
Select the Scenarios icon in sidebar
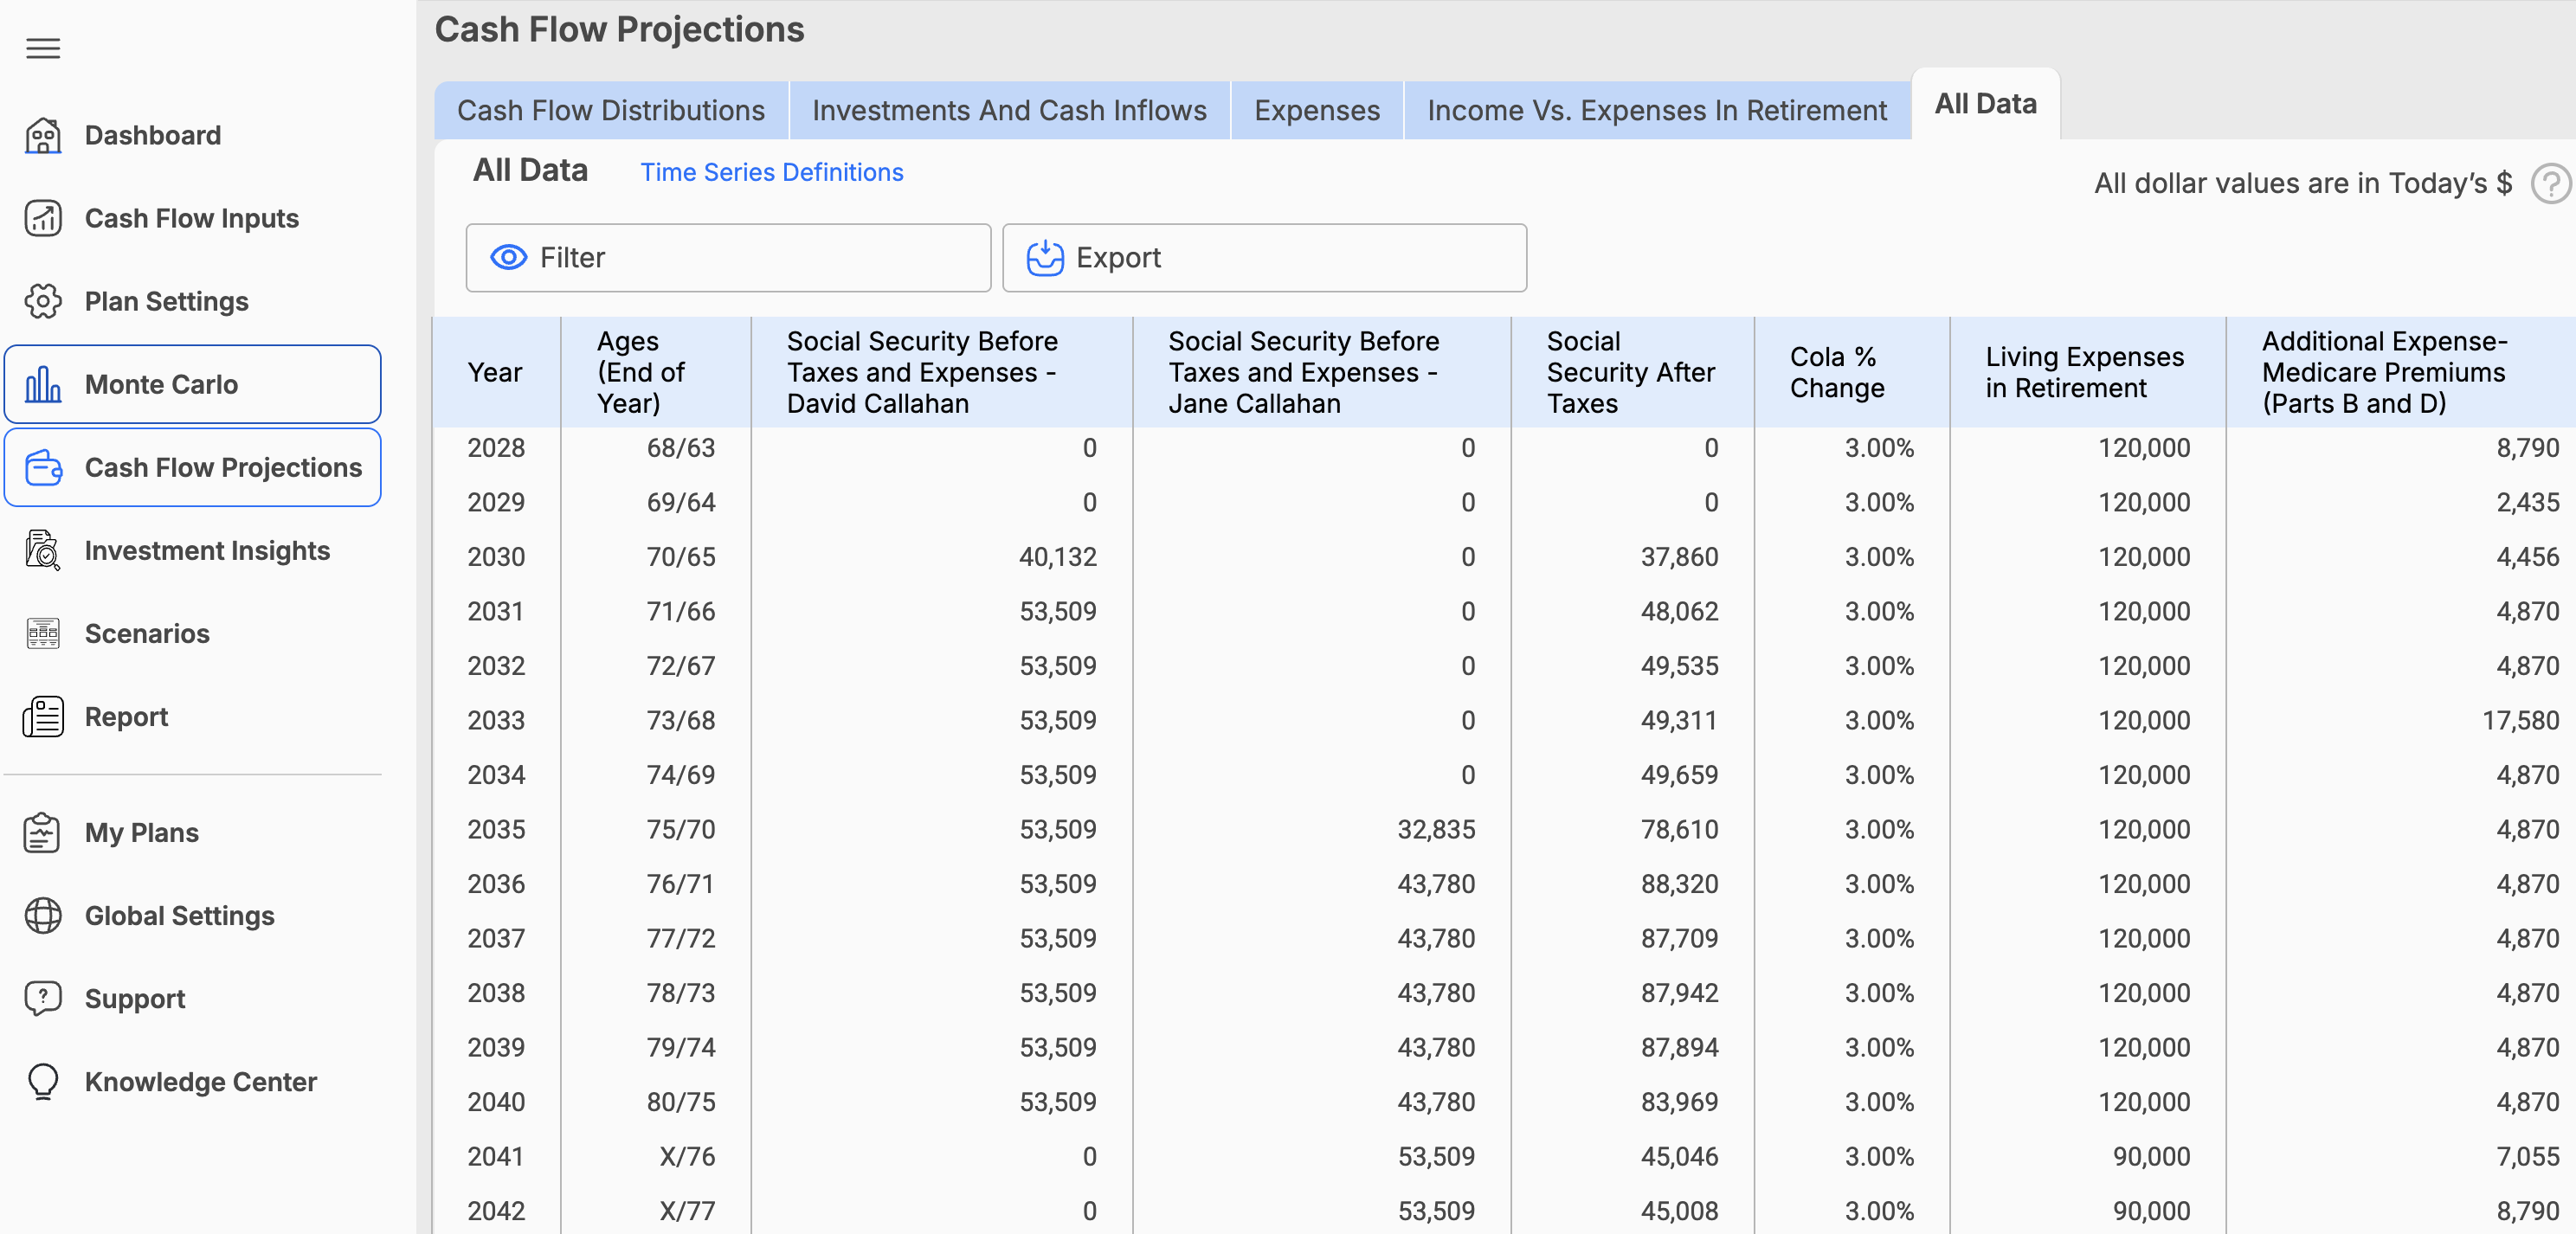coord(42,633)
